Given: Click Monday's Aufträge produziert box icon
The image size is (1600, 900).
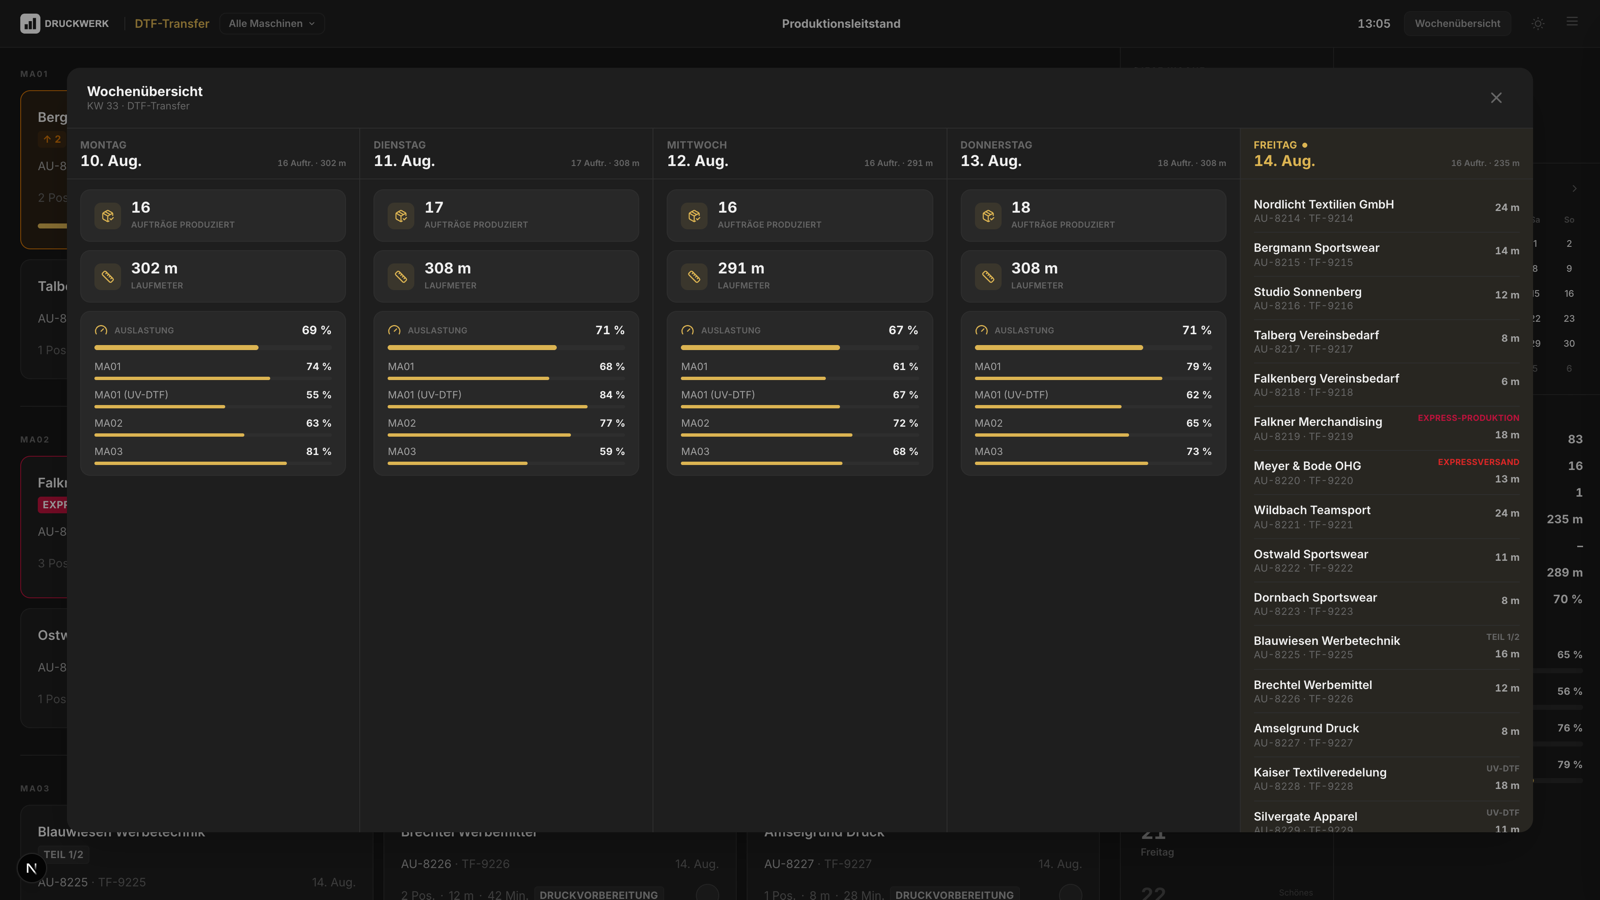Looking at the screenshot, I should 108,215.
